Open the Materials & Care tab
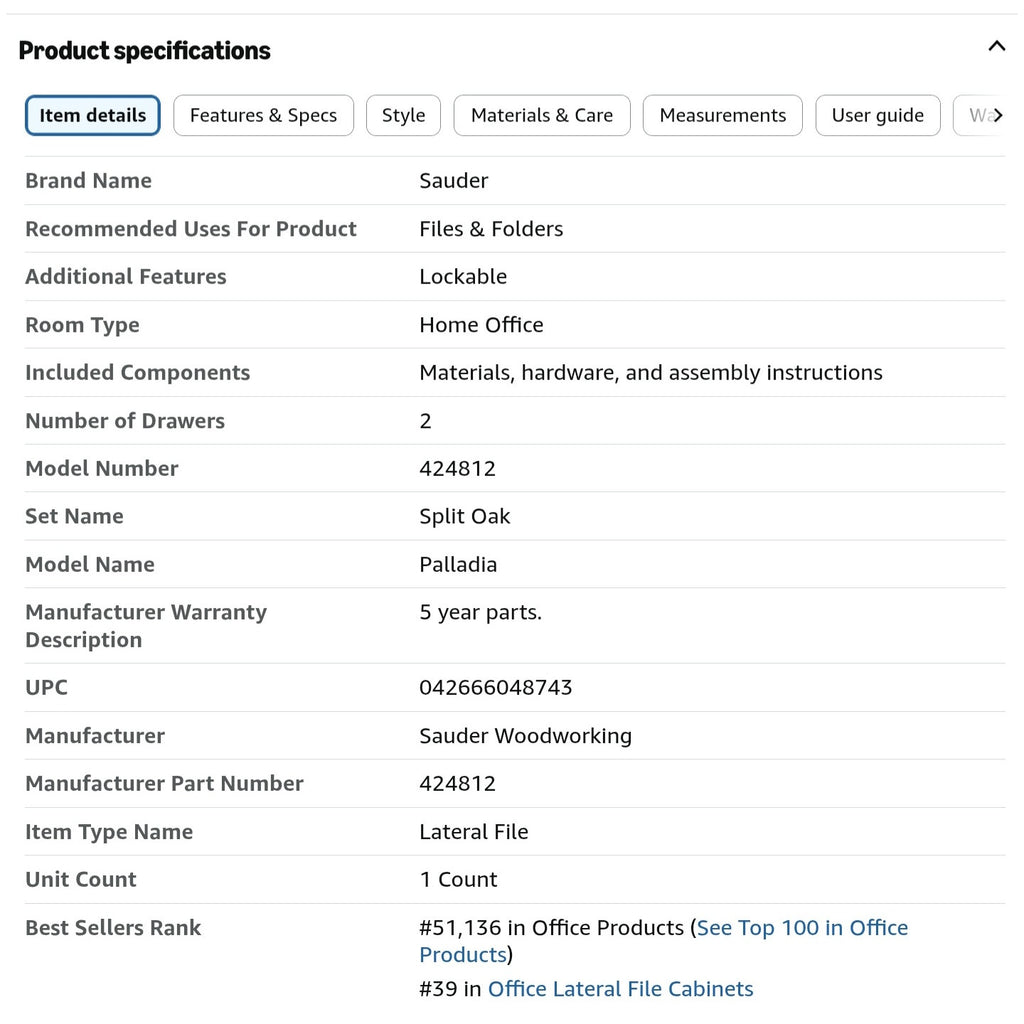1024x1024 pixels. pyautogui.click(x=542, y=116)
